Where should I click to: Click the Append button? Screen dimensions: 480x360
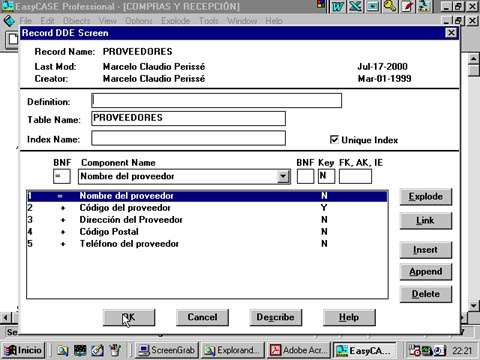[x=426, y=272]
